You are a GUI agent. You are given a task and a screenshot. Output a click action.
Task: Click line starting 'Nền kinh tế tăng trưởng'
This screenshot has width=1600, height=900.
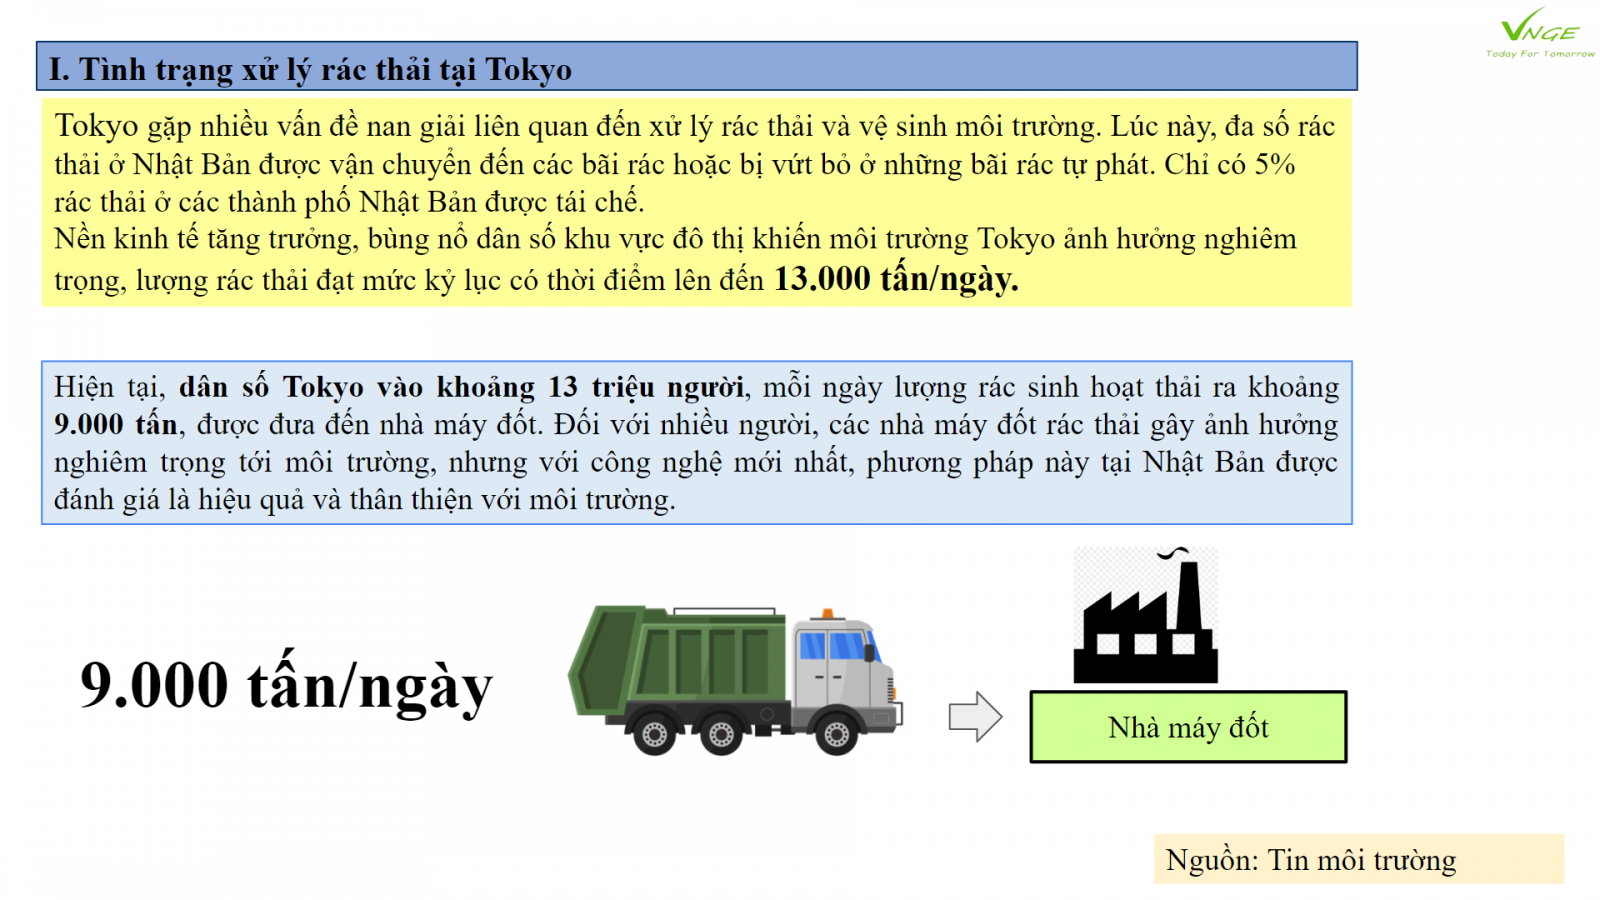tap(676, 240)
